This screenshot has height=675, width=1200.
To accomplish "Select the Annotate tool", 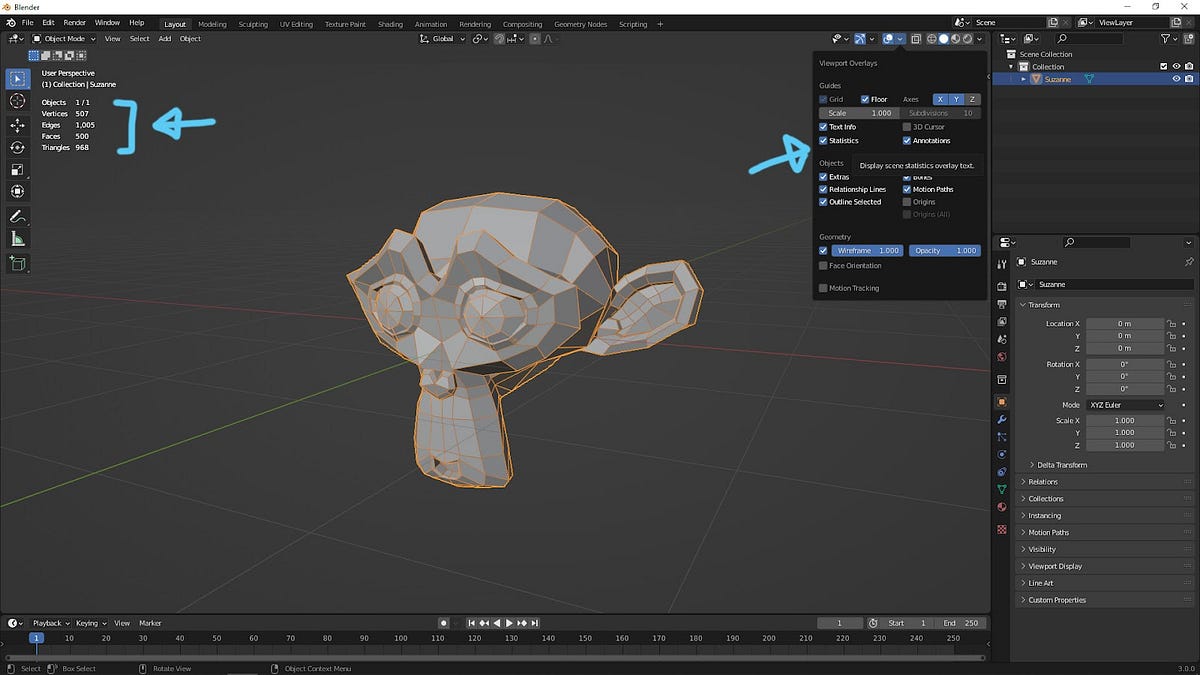I will 17,217.
